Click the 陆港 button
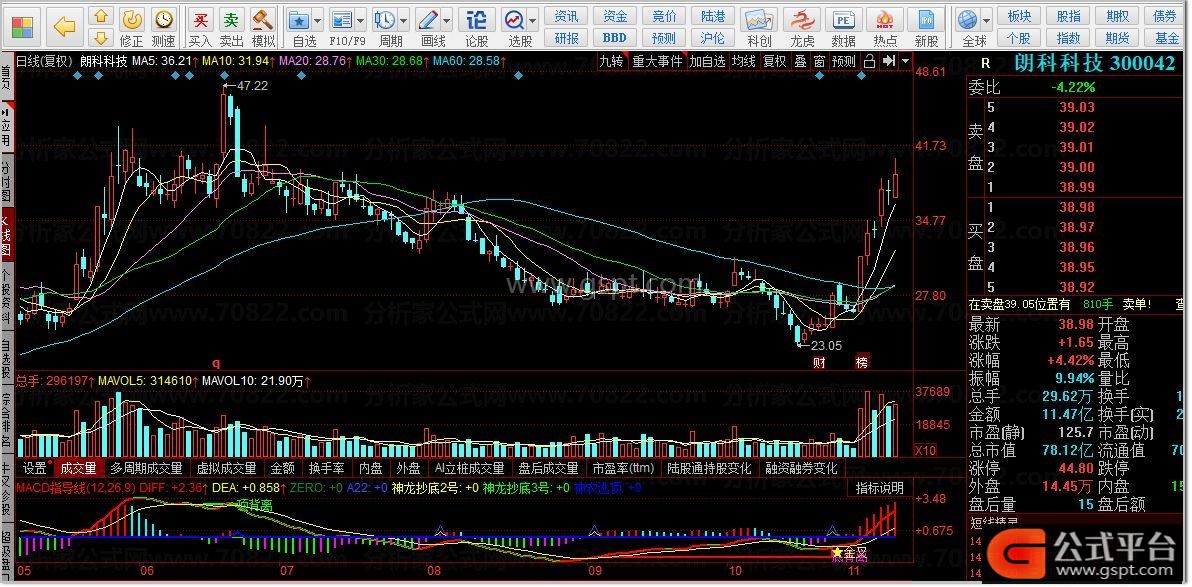The image size is (1192, 587). (x=713, y=16)
